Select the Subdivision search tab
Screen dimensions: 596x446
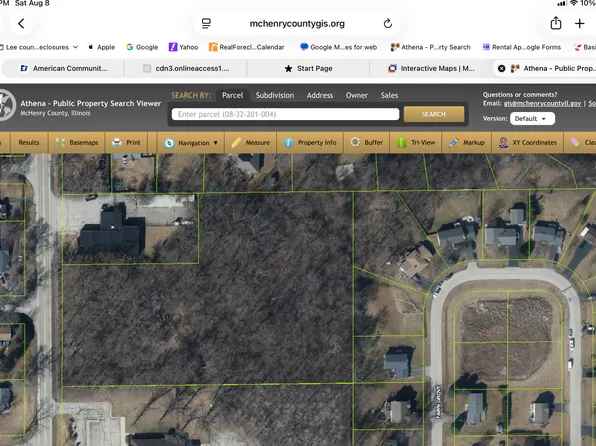point(274,95)
